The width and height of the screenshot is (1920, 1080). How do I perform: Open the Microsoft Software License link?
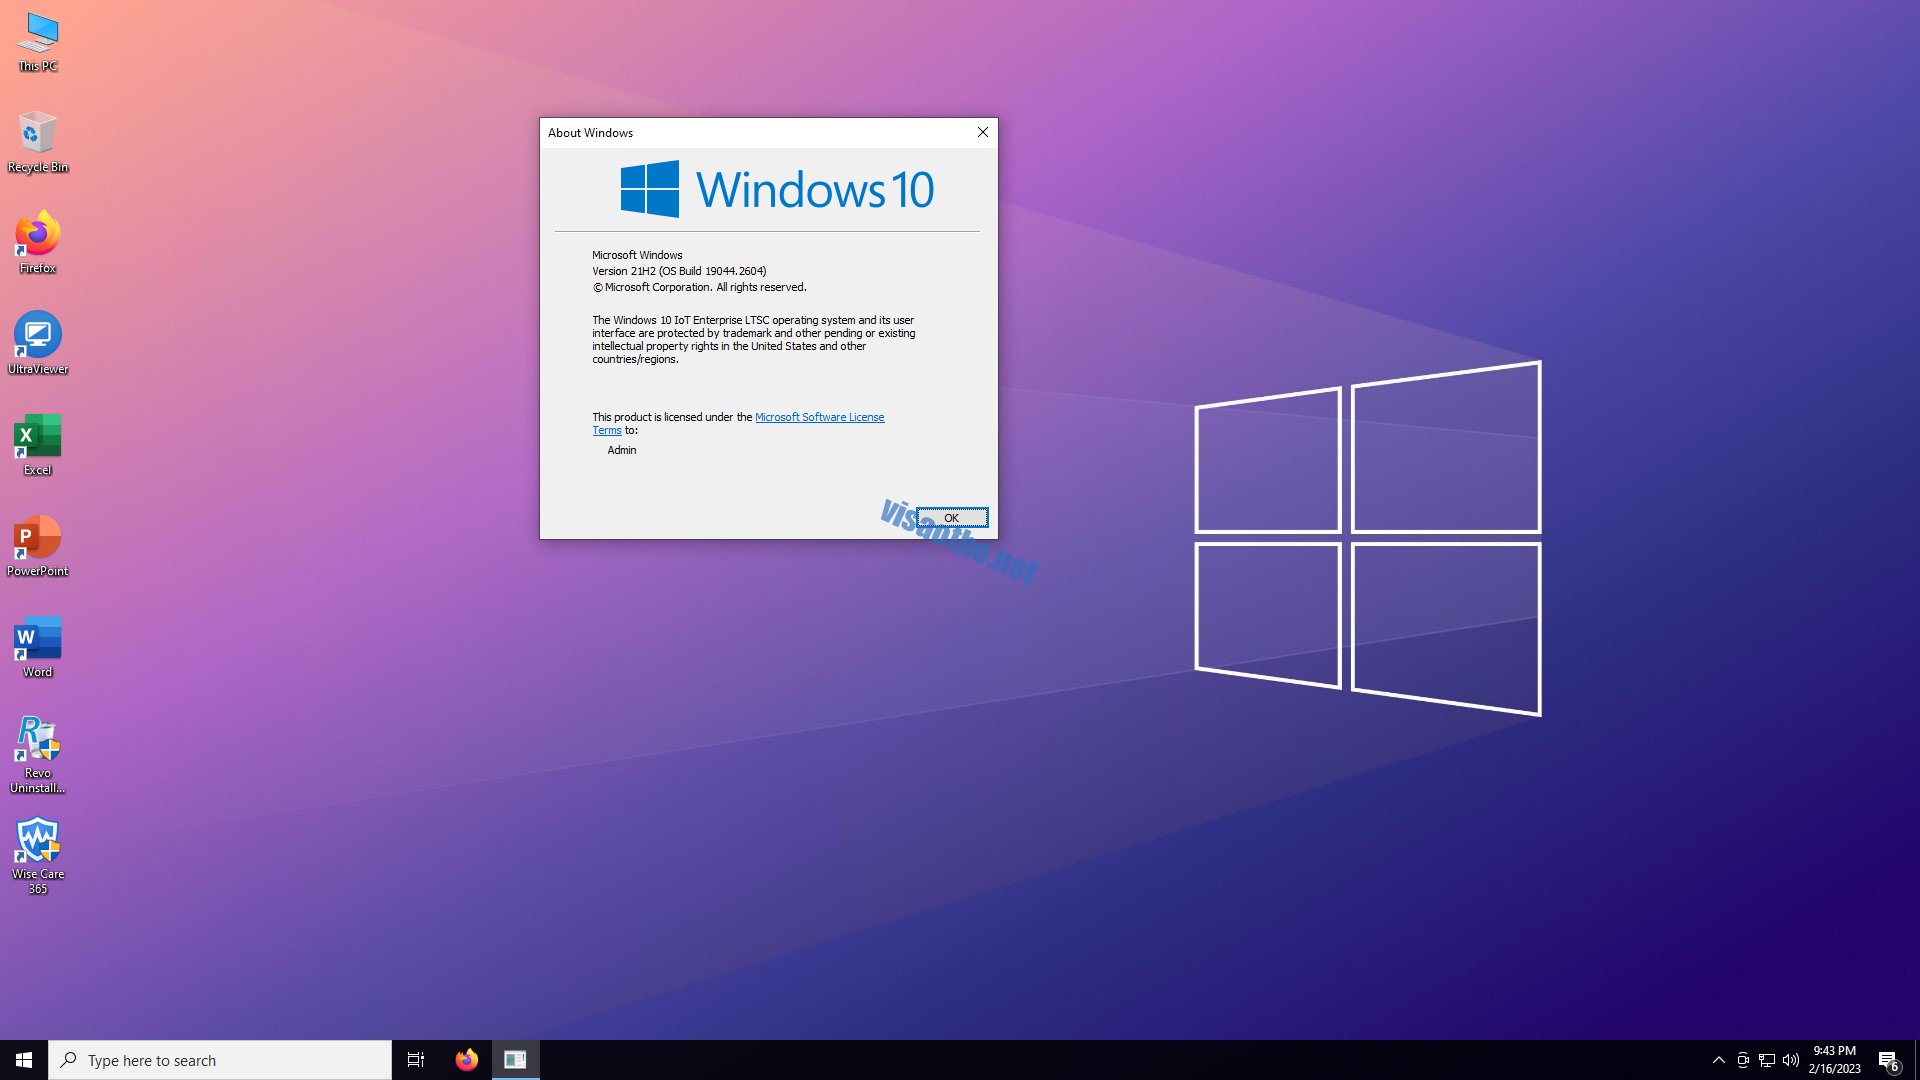(x=820, y=417)
